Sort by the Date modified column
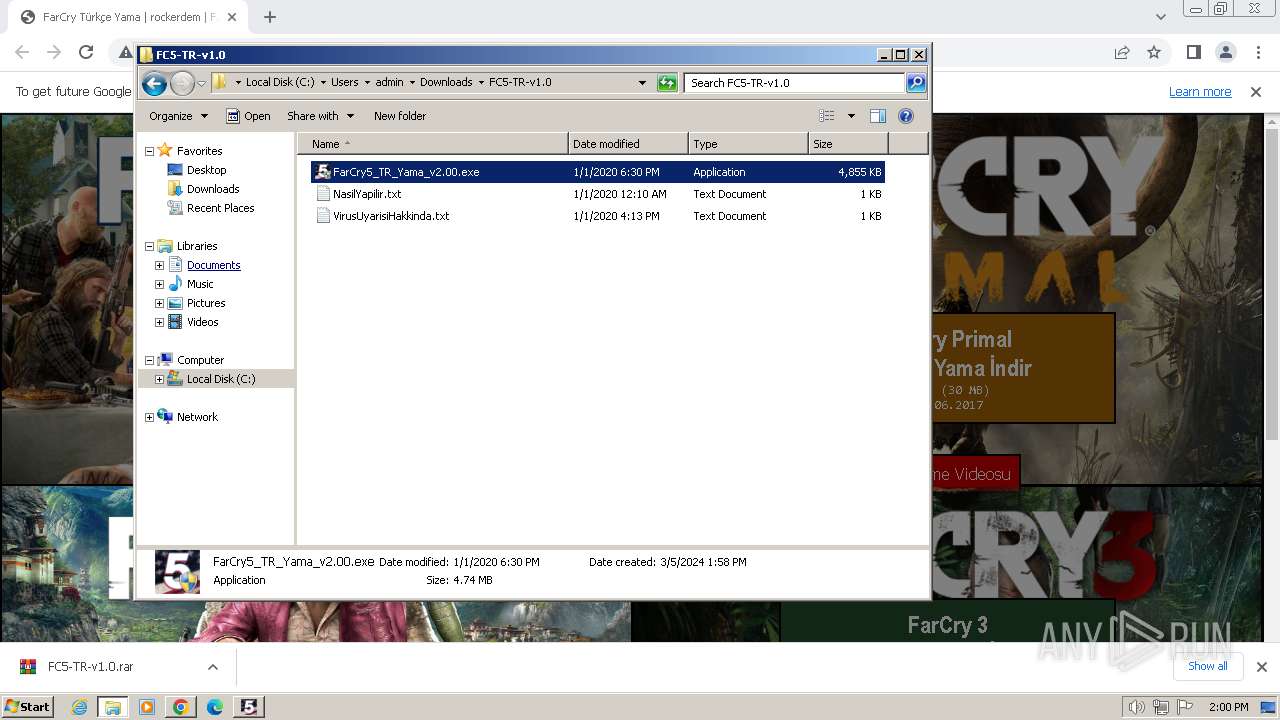The image size is (1280, 720). pos(628,144)
